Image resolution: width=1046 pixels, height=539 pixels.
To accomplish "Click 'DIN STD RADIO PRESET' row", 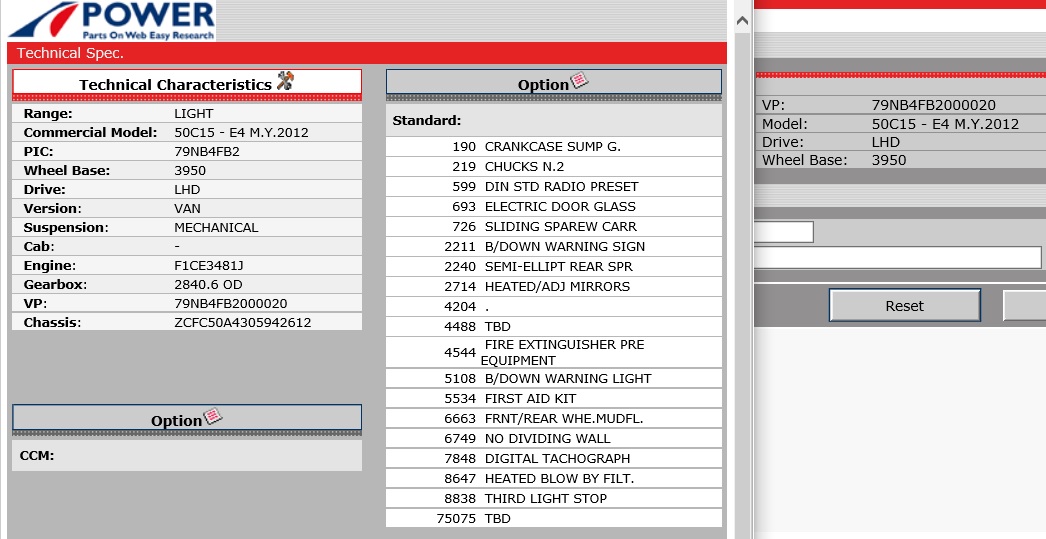I will pos(554,187).
